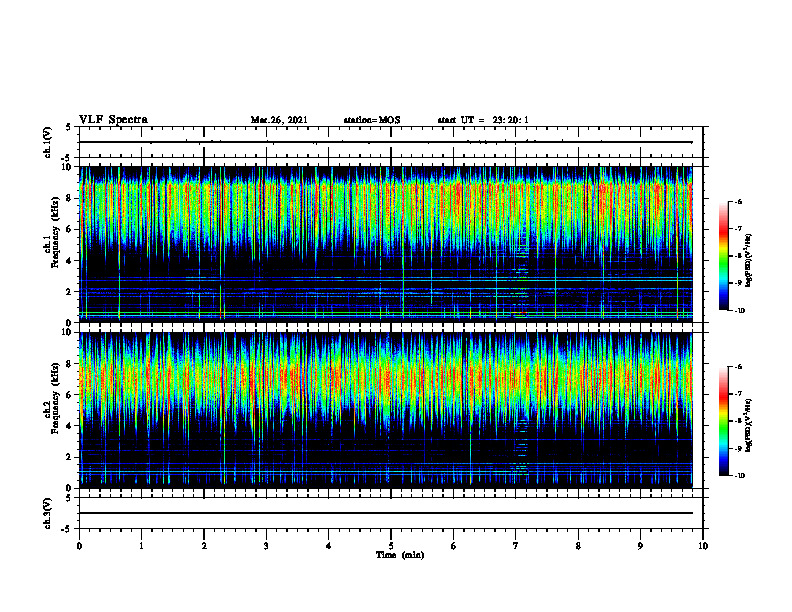Click time axis tick label "7"
The image size is (792, 612).
point(516,546)
